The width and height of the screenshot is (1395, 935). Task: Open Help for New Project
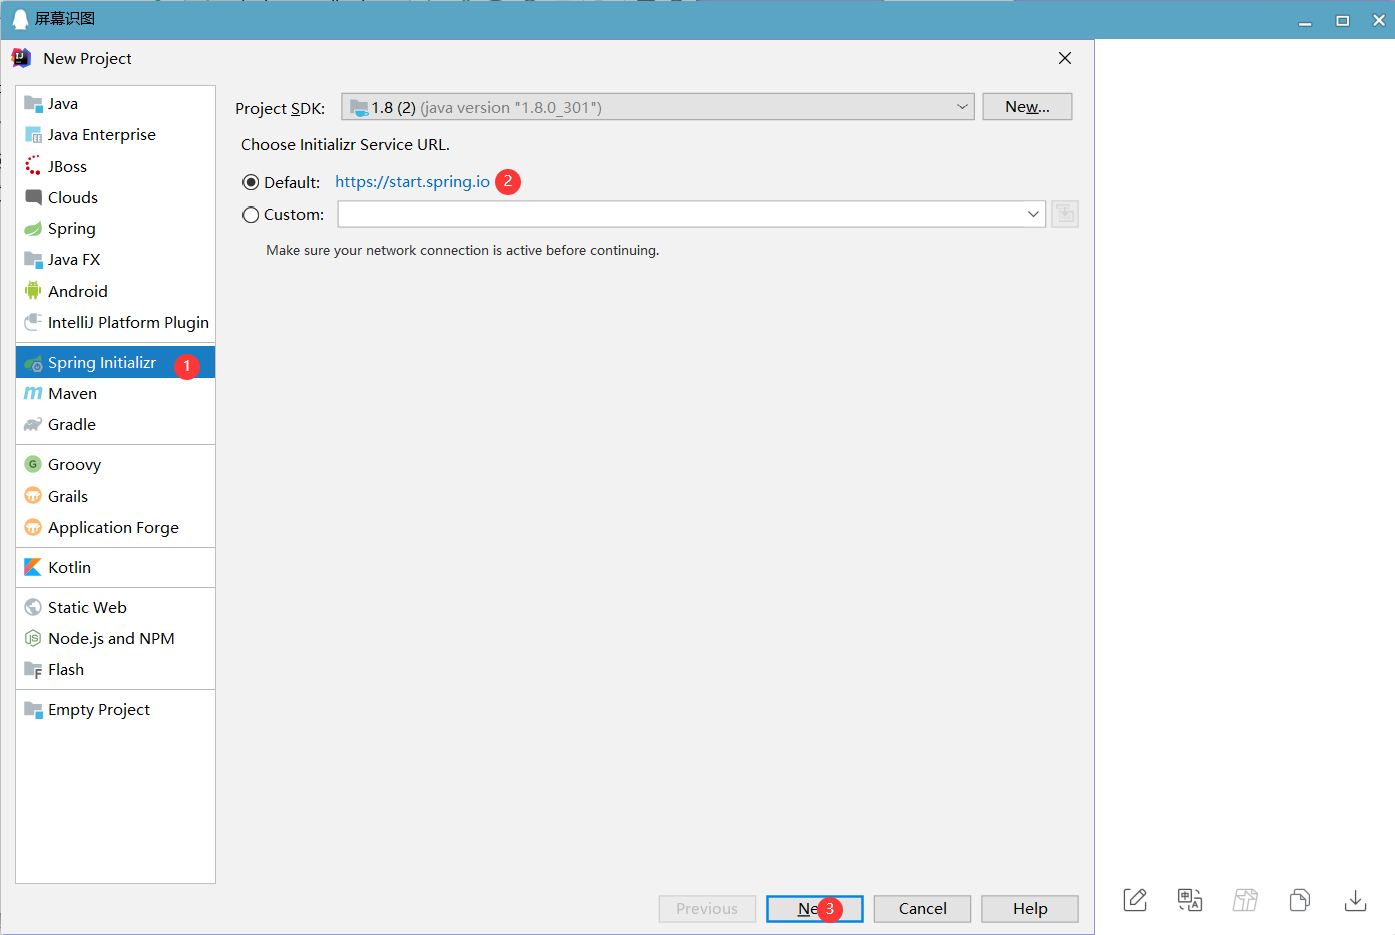[x=1030, y=908]
